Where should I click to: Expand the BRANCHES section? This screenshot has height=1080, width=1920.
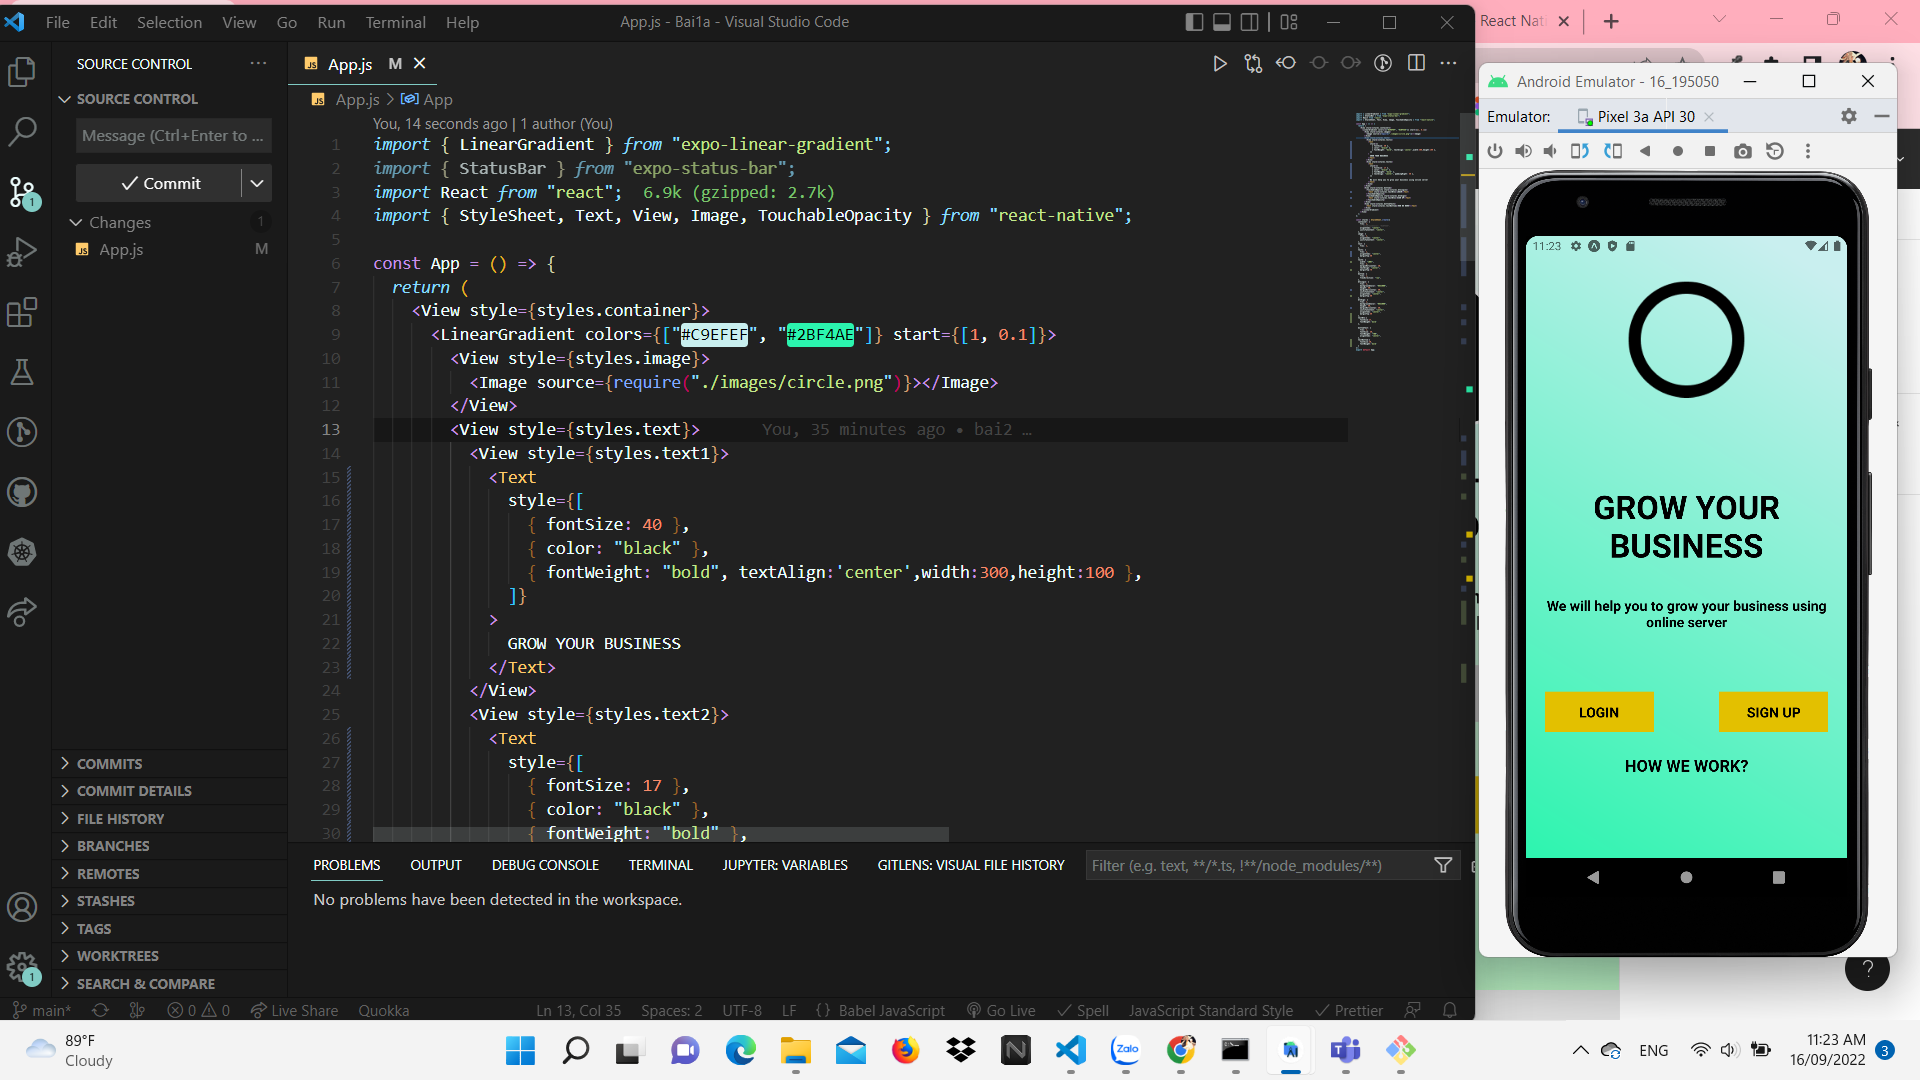112,845
